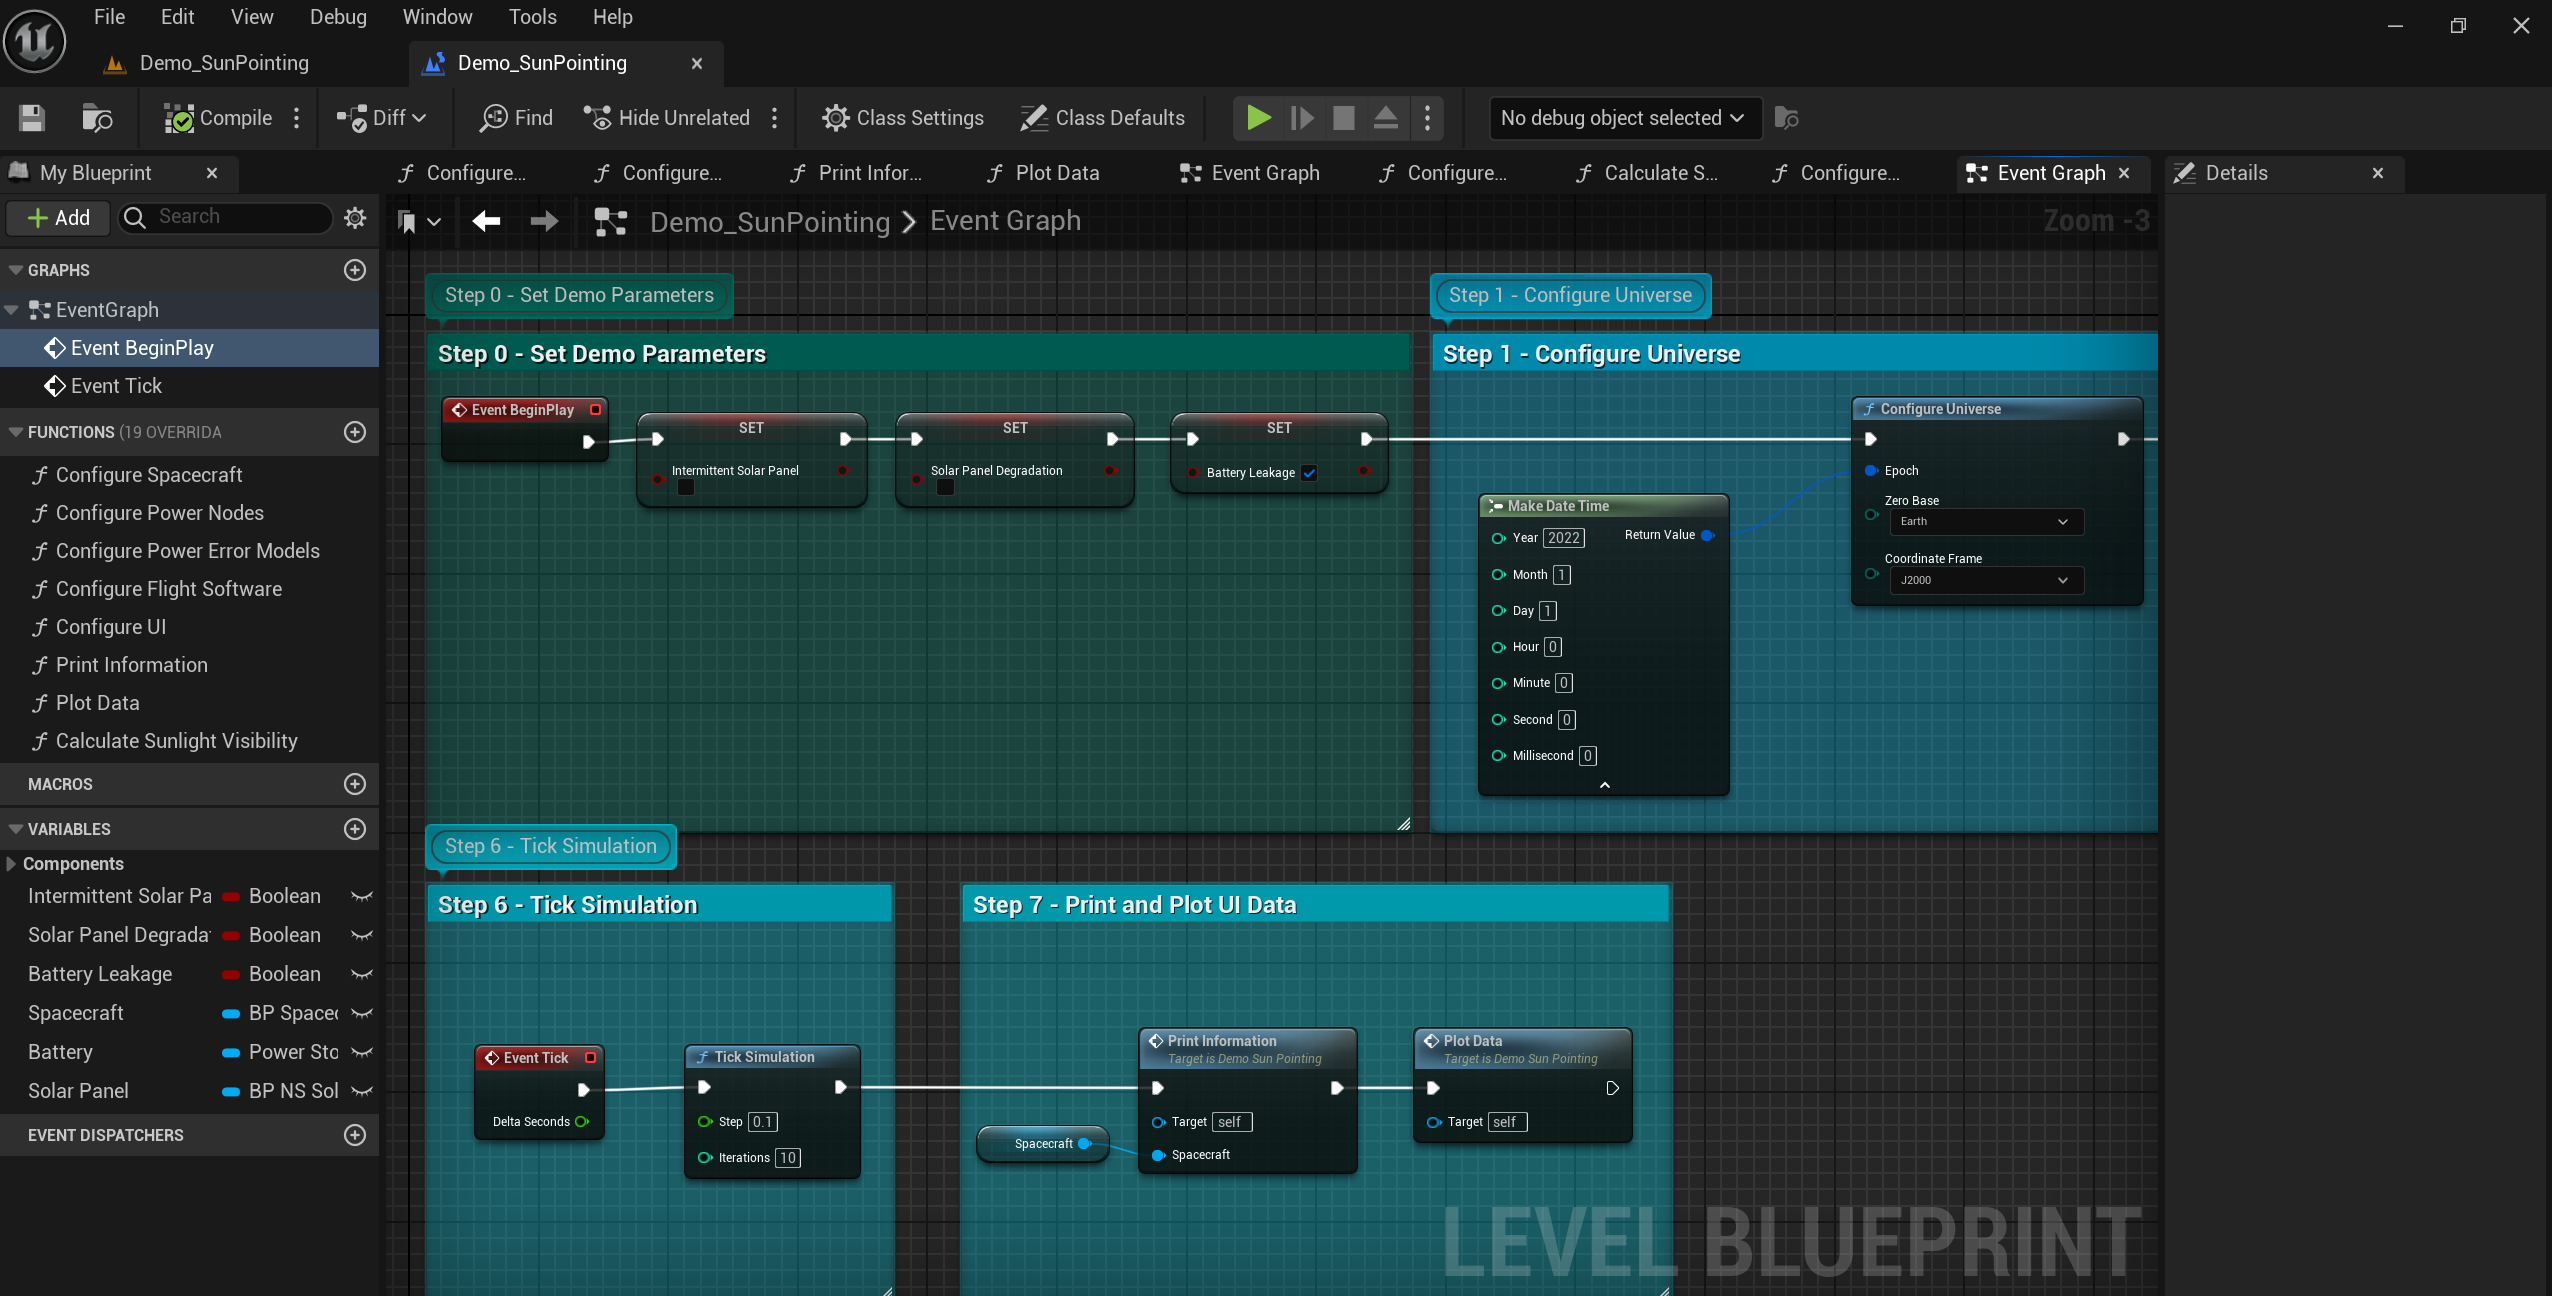Open My Blueprint view options gear
Screen dimensions: 2552x1296
pos(355,217)
